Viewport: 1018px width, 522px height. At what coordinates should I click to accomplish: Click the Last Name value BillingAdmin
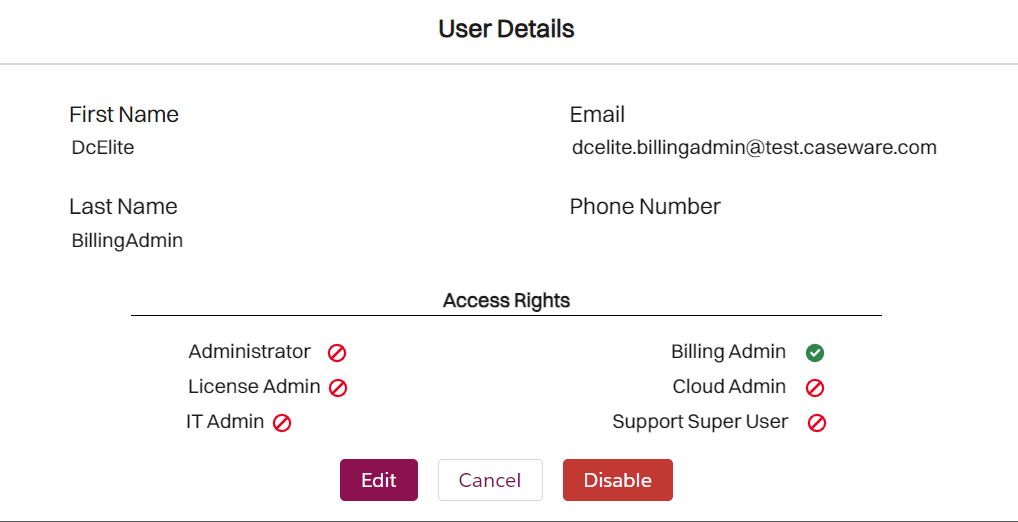(127, 240)
